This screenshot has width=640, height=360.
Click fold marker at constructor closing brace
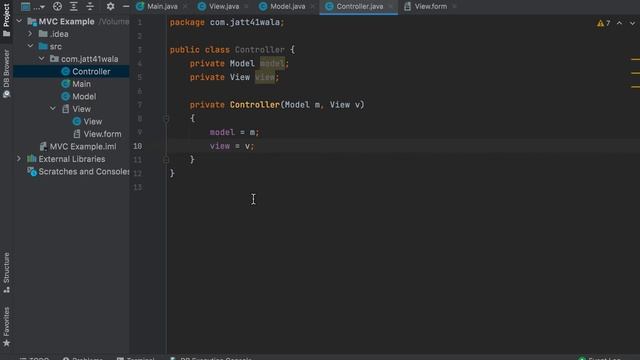(166, 160)
